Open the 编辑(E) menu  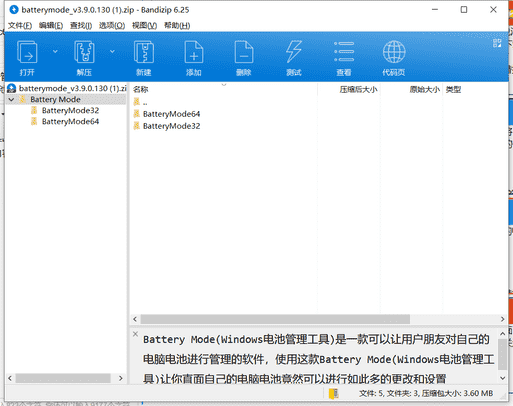pyautogui.click(x=51, y=26)
